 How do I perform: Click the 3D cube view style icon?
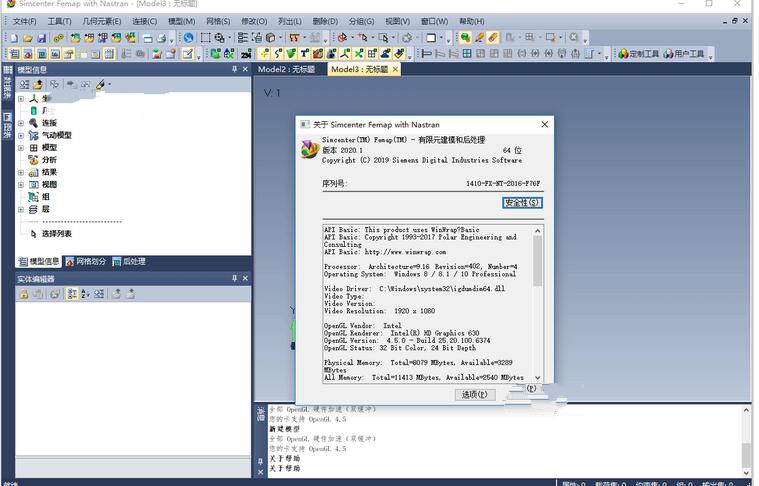coord(271,38)
